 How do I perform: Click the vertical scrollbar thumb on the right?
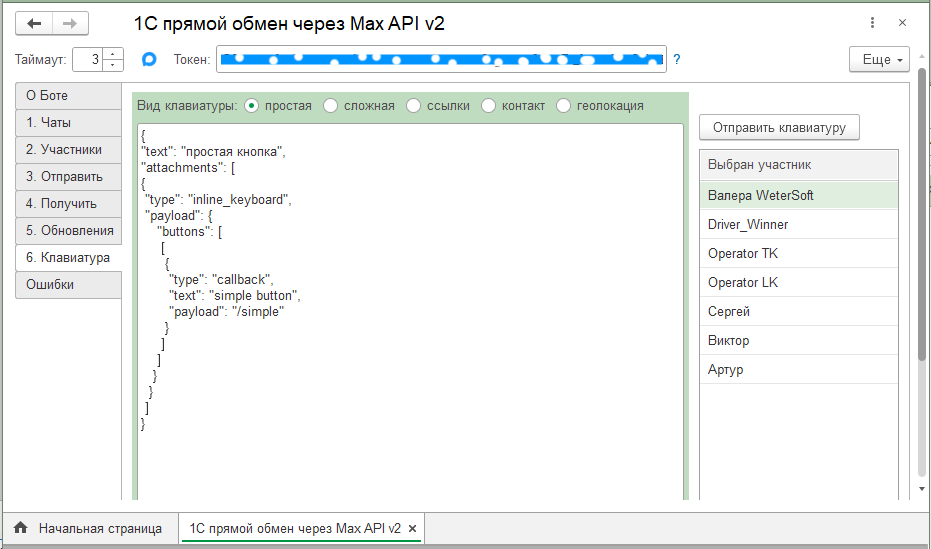click(x=922, y=214)
